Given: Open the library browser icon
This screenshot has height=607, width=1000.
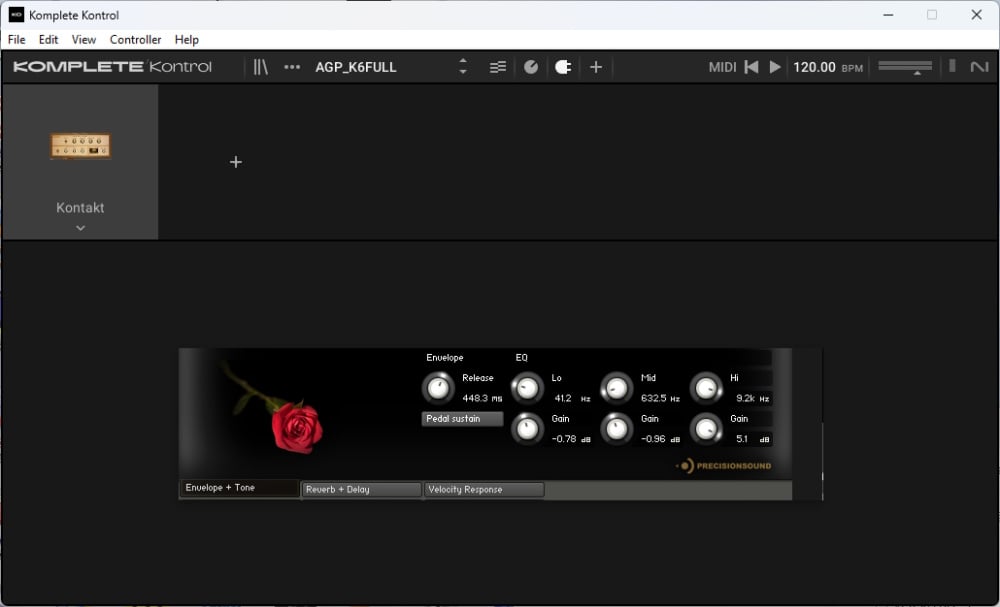Looking at the screenshot, I should tap(260, 67).
